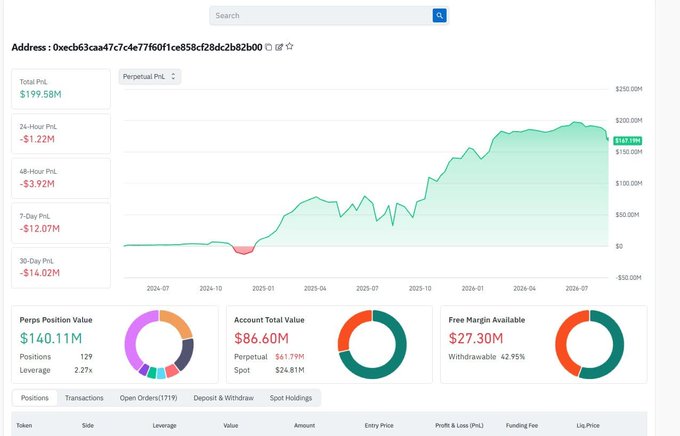Viewport: 680px width, 436px height.
Task: Click the $86.60M account total value
Action: (262, 338)
